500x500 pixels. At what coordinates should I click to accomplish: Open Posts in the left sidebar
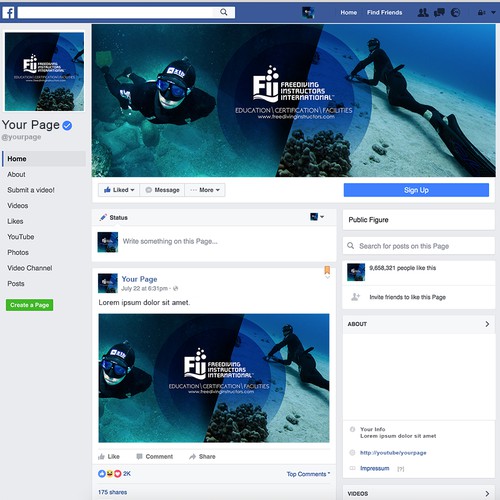[x=16, y=284]
